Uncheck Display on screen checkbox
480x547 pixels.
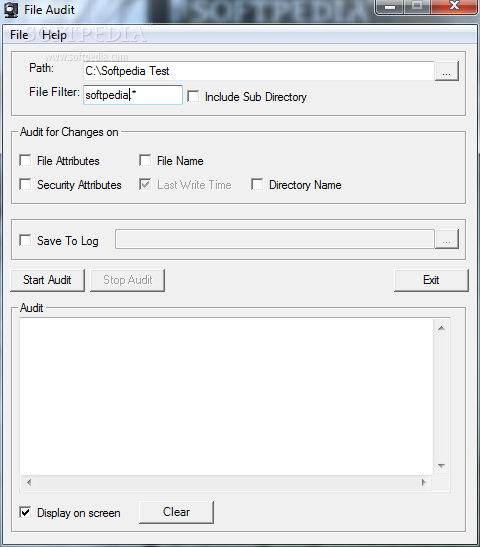pyautogui.click(x=25, y=512)
